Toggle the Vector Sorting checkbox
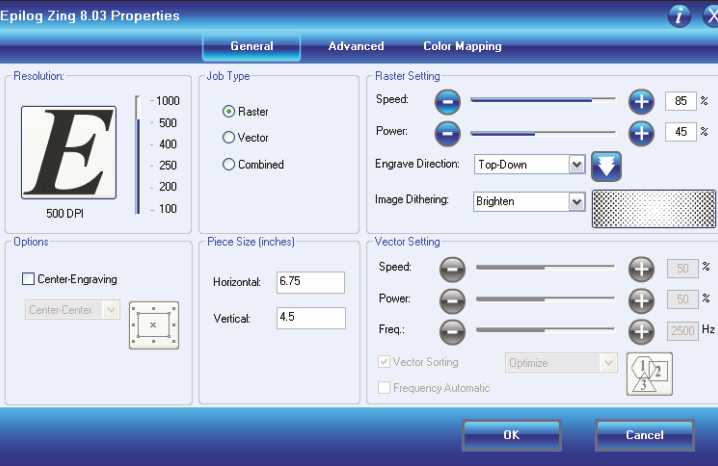 pos(384,362)
